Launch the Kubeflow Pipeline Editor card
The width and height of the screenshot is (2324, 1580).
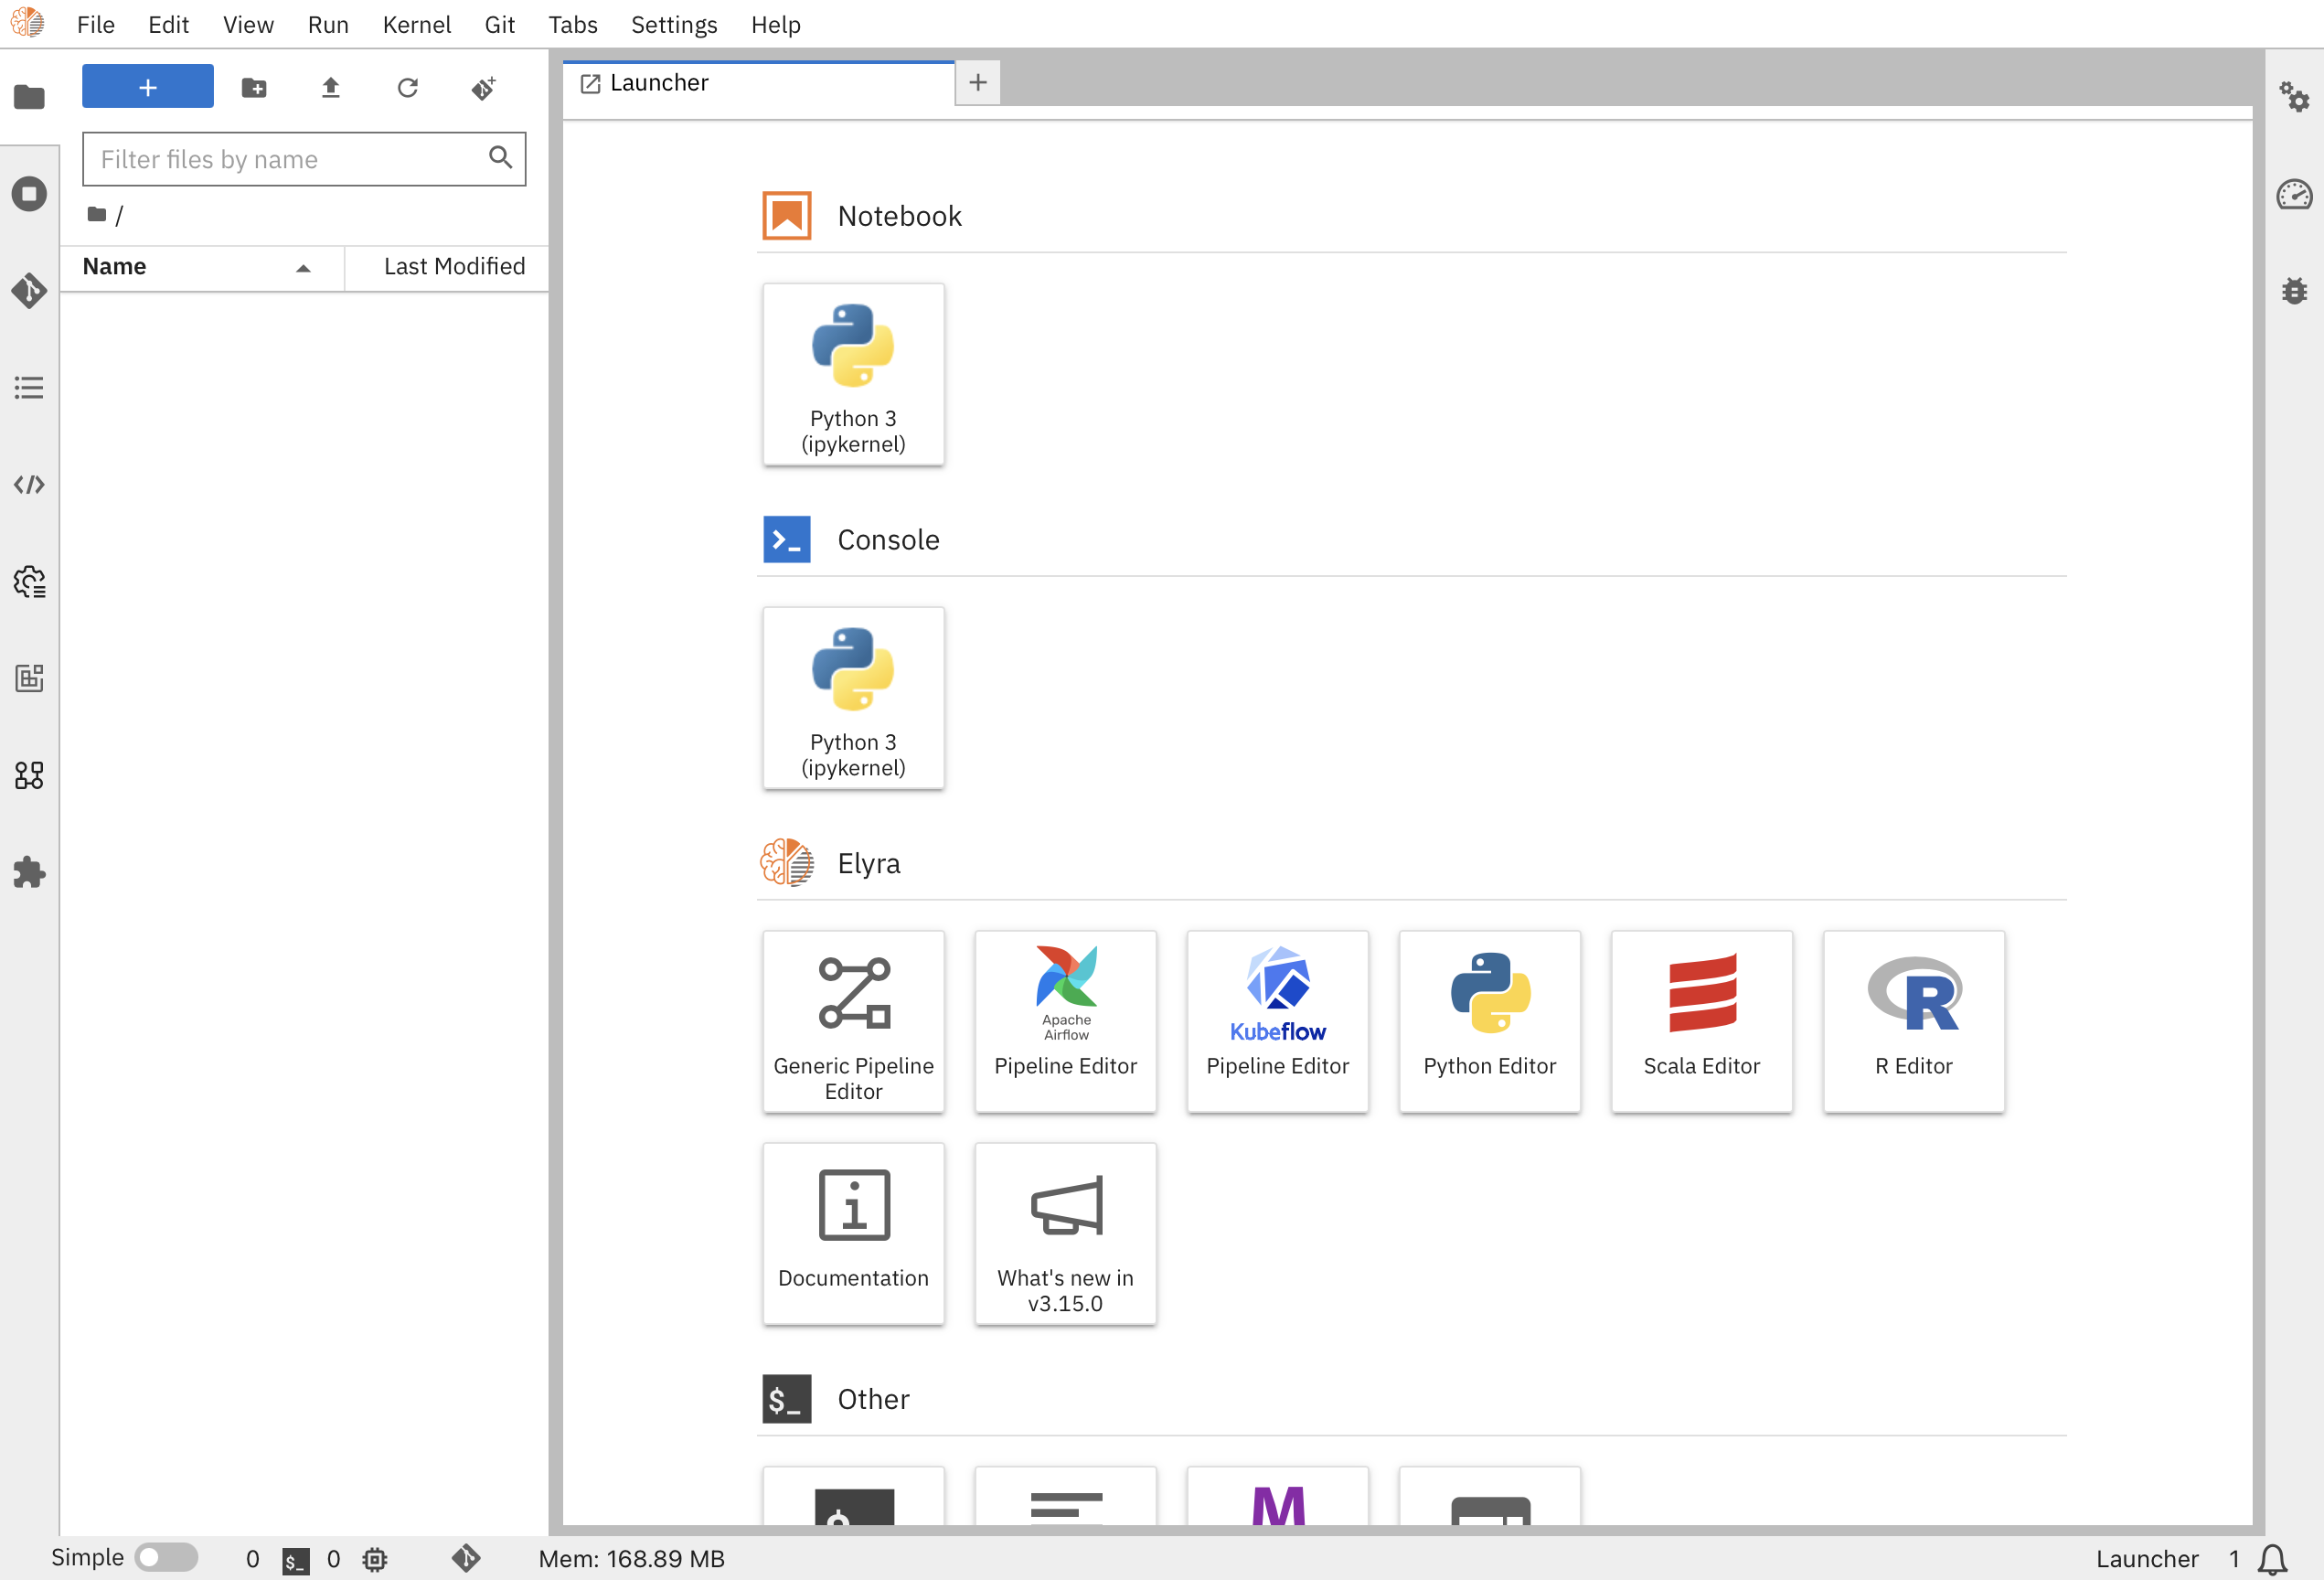point(1277,1020)
